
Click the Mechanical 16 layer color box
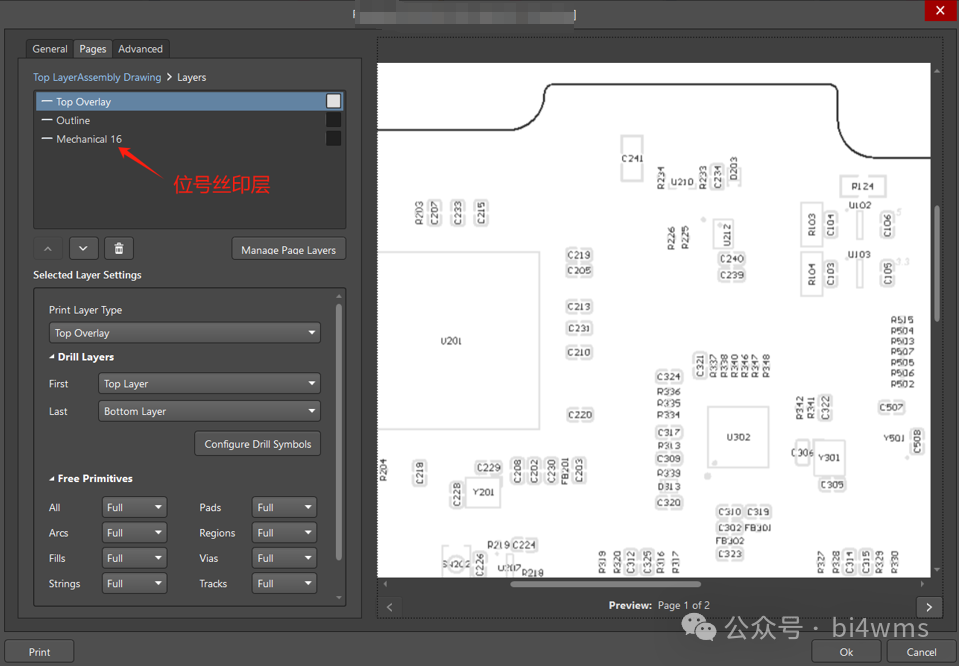pyautogui.click(x=334, y=139)
